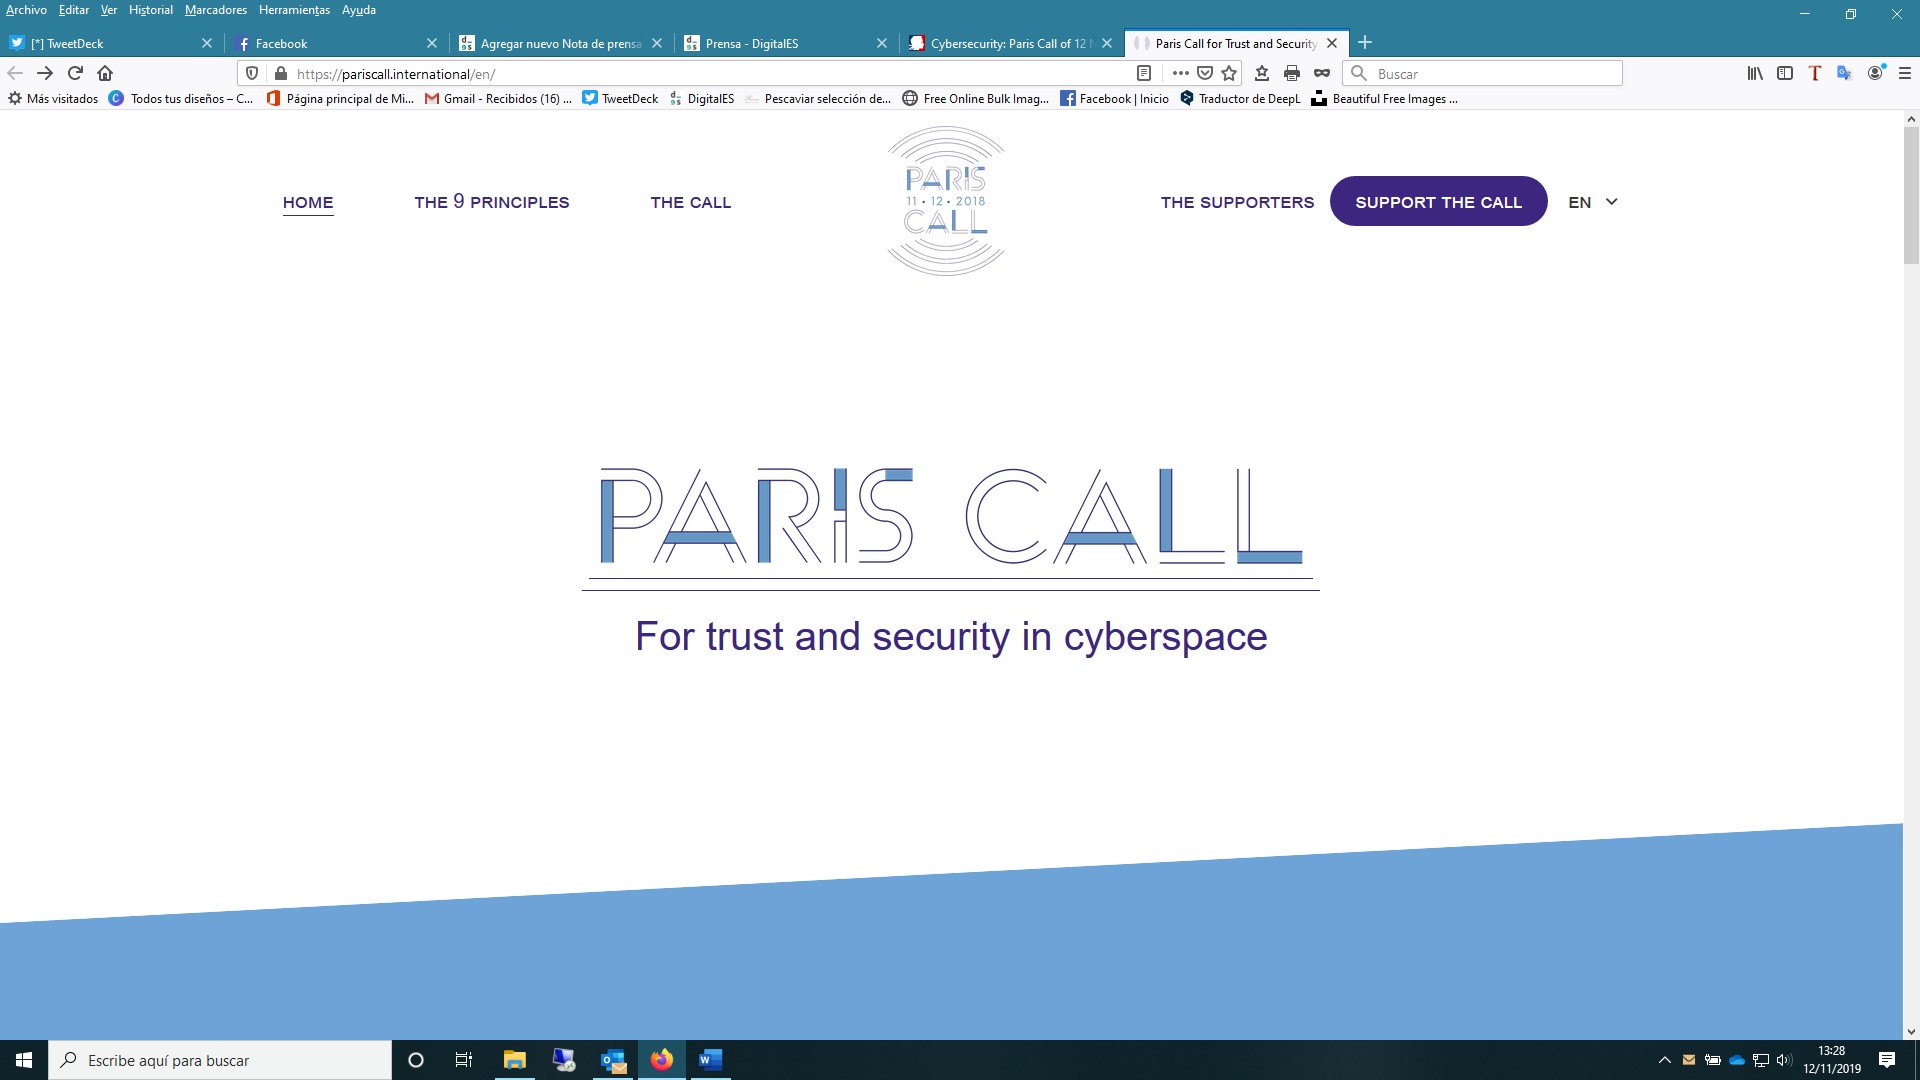
Task: Toggle the sidebar view icon
Action: [x=1785, y=73]
